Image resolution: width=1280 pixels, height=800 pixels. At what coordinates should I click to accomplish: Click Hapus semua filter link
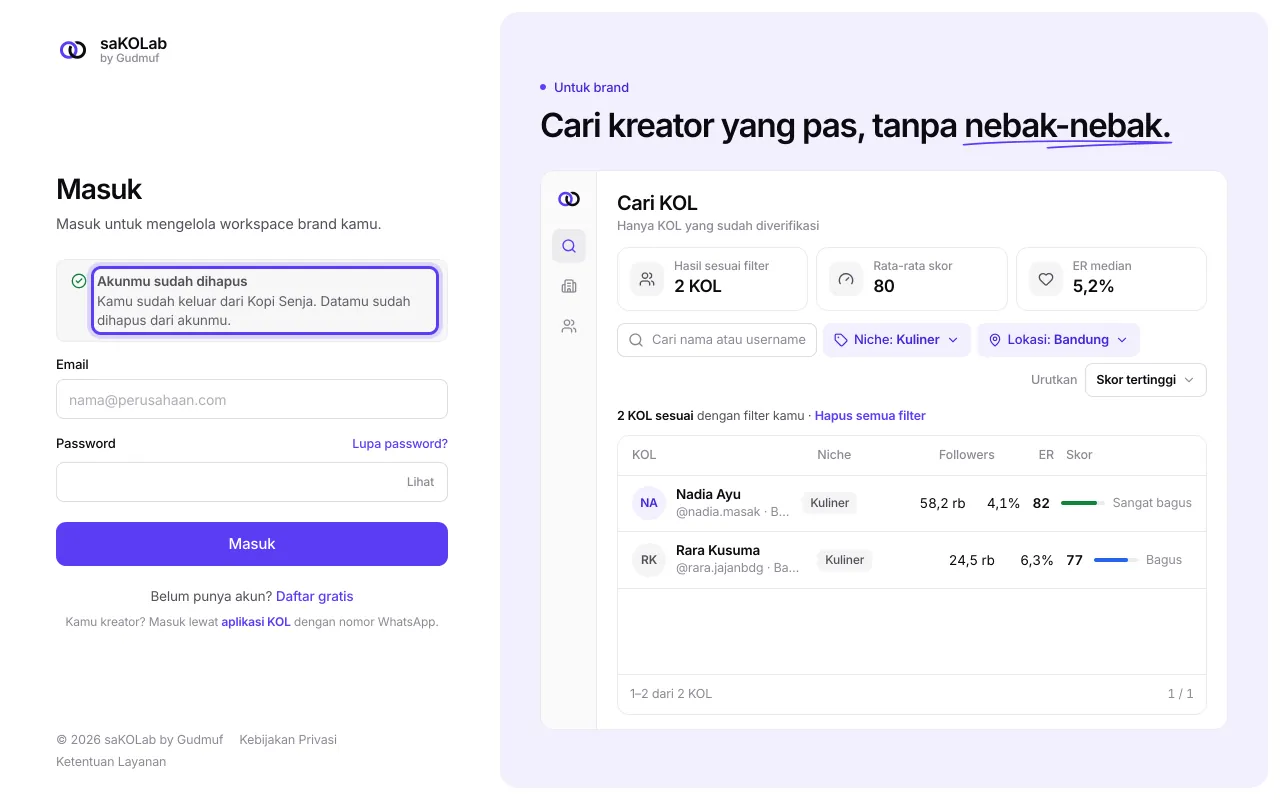pos(870,416)
